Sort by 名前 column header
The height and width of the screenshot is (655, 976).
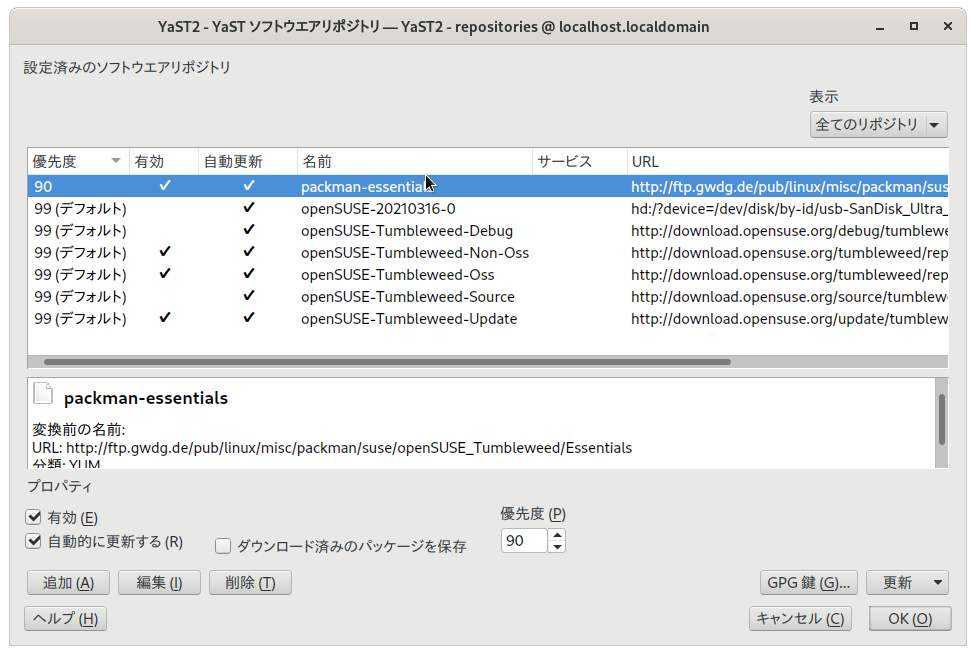click(x=415, y=161)
